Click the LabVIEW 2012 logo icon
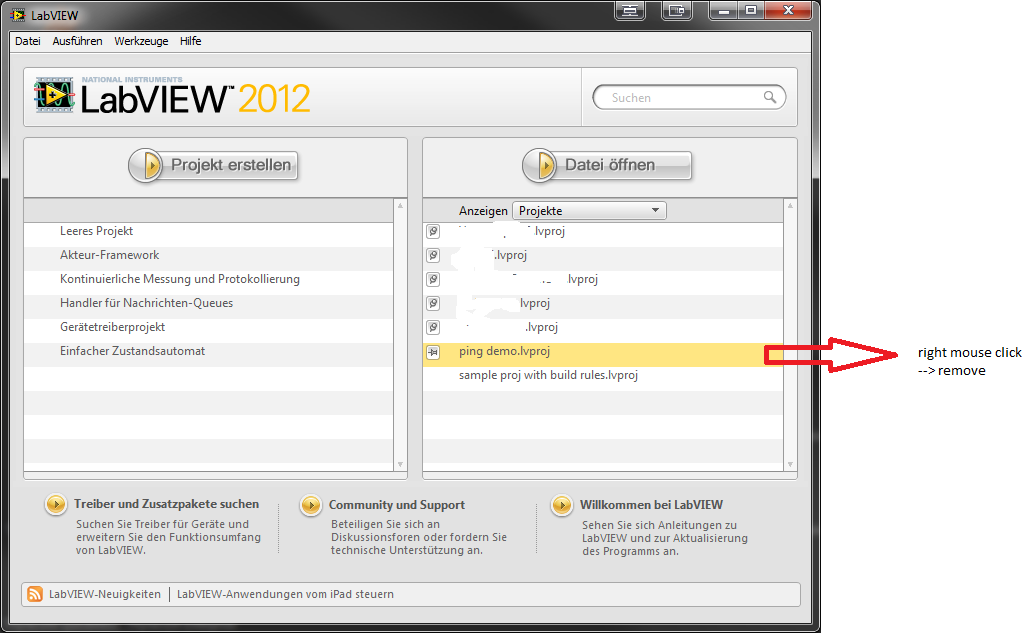This screenshot has height=633, width=1034. click(54, 95)
